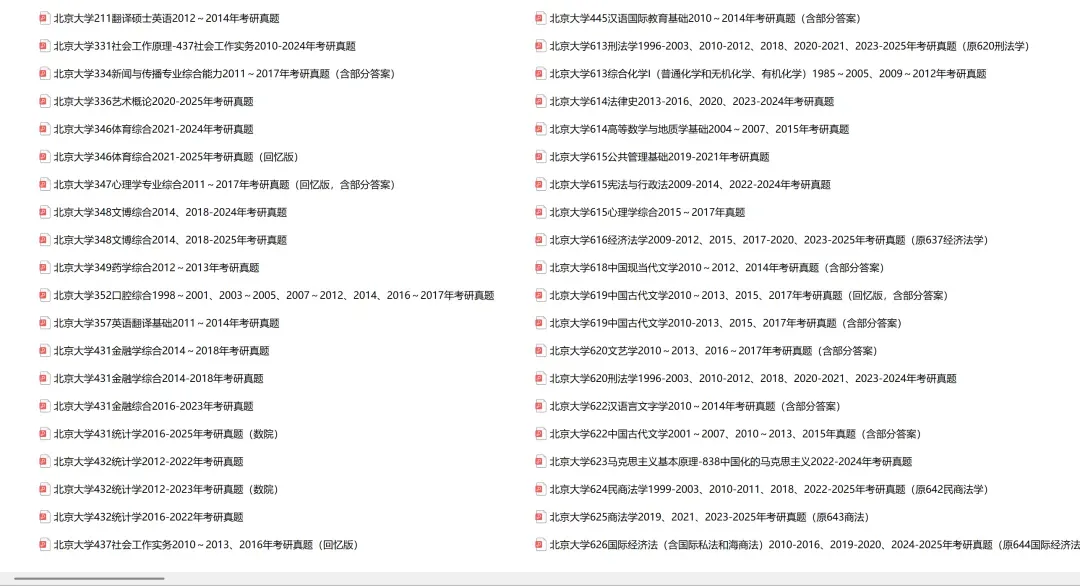Click PDF icon of 437社会工作实务 (回忆版)
The height and width of the screenshot is (586, 1080).
44,545
